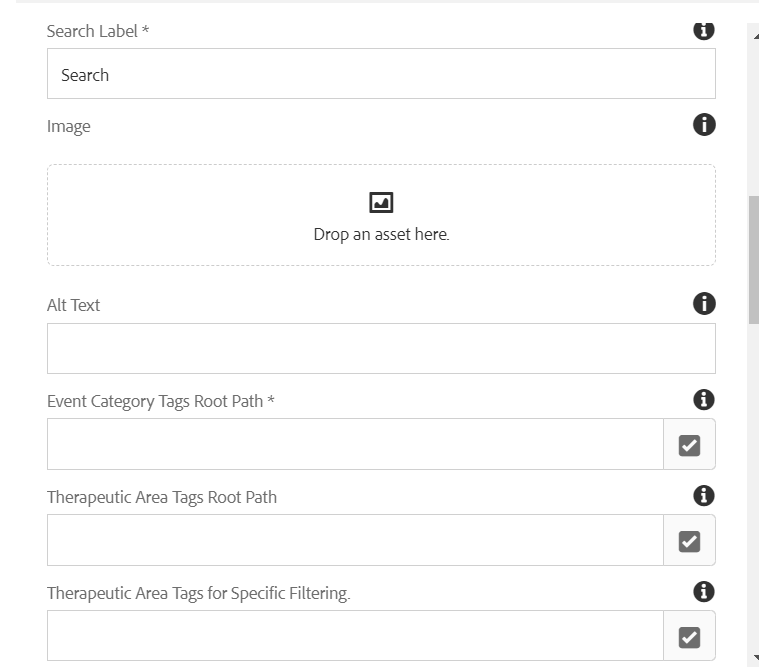This screenshot has height=667, width=759.
Task: Open tag picker for Event Category Tags Root Path
Action: [689, 444]
